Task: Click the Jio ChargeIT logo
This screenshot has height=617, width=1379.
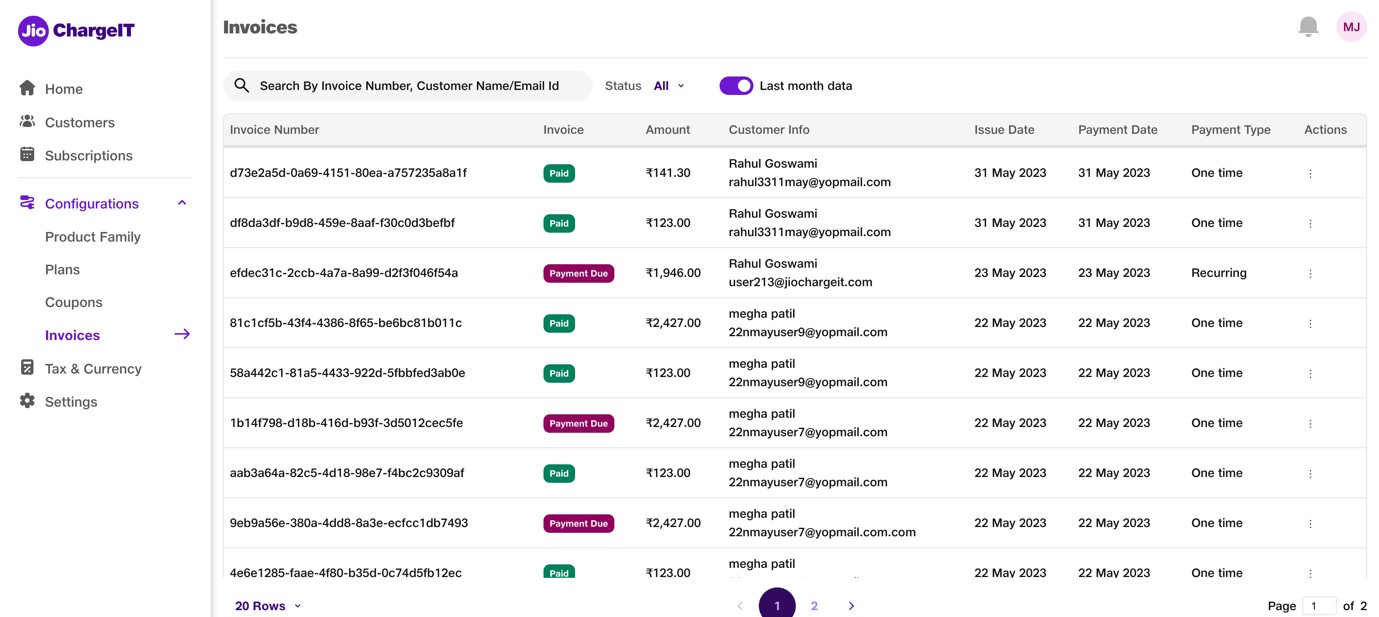Action: pyautogui.click(x=76, y=31)
